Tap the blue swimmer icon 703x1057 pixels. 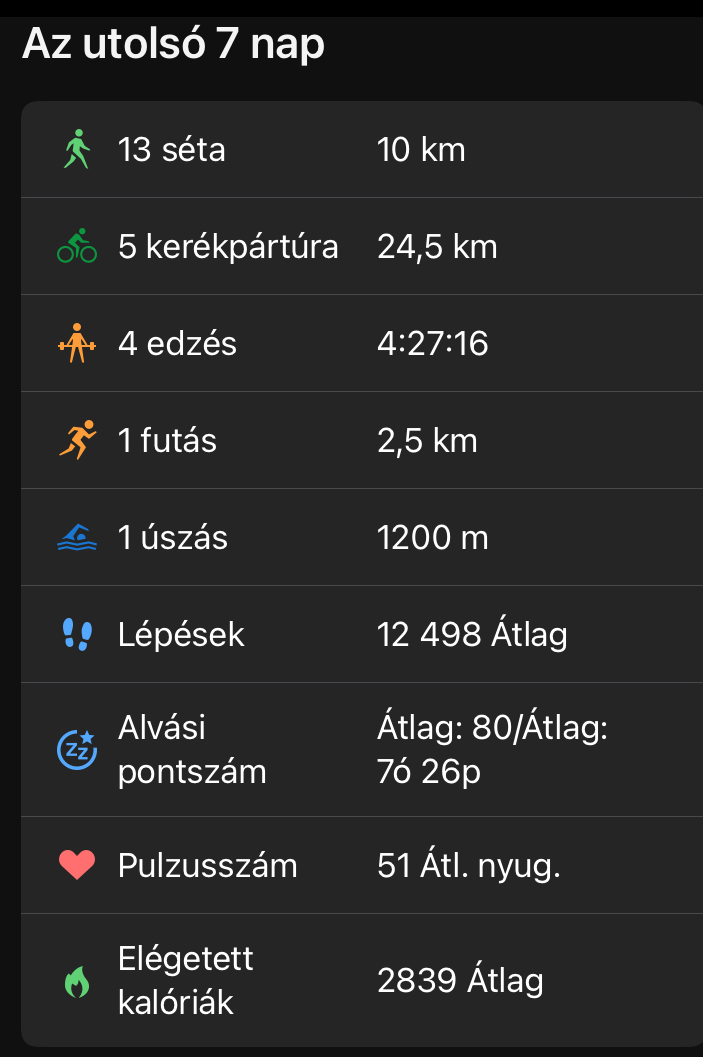[x=76, y=538]
